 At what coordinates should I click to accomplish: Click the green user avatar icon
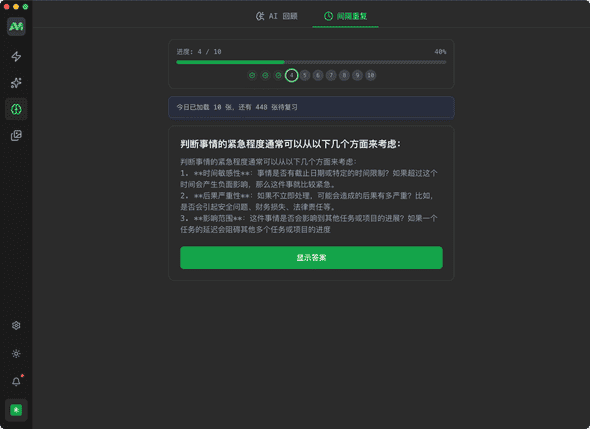(16, 410)
